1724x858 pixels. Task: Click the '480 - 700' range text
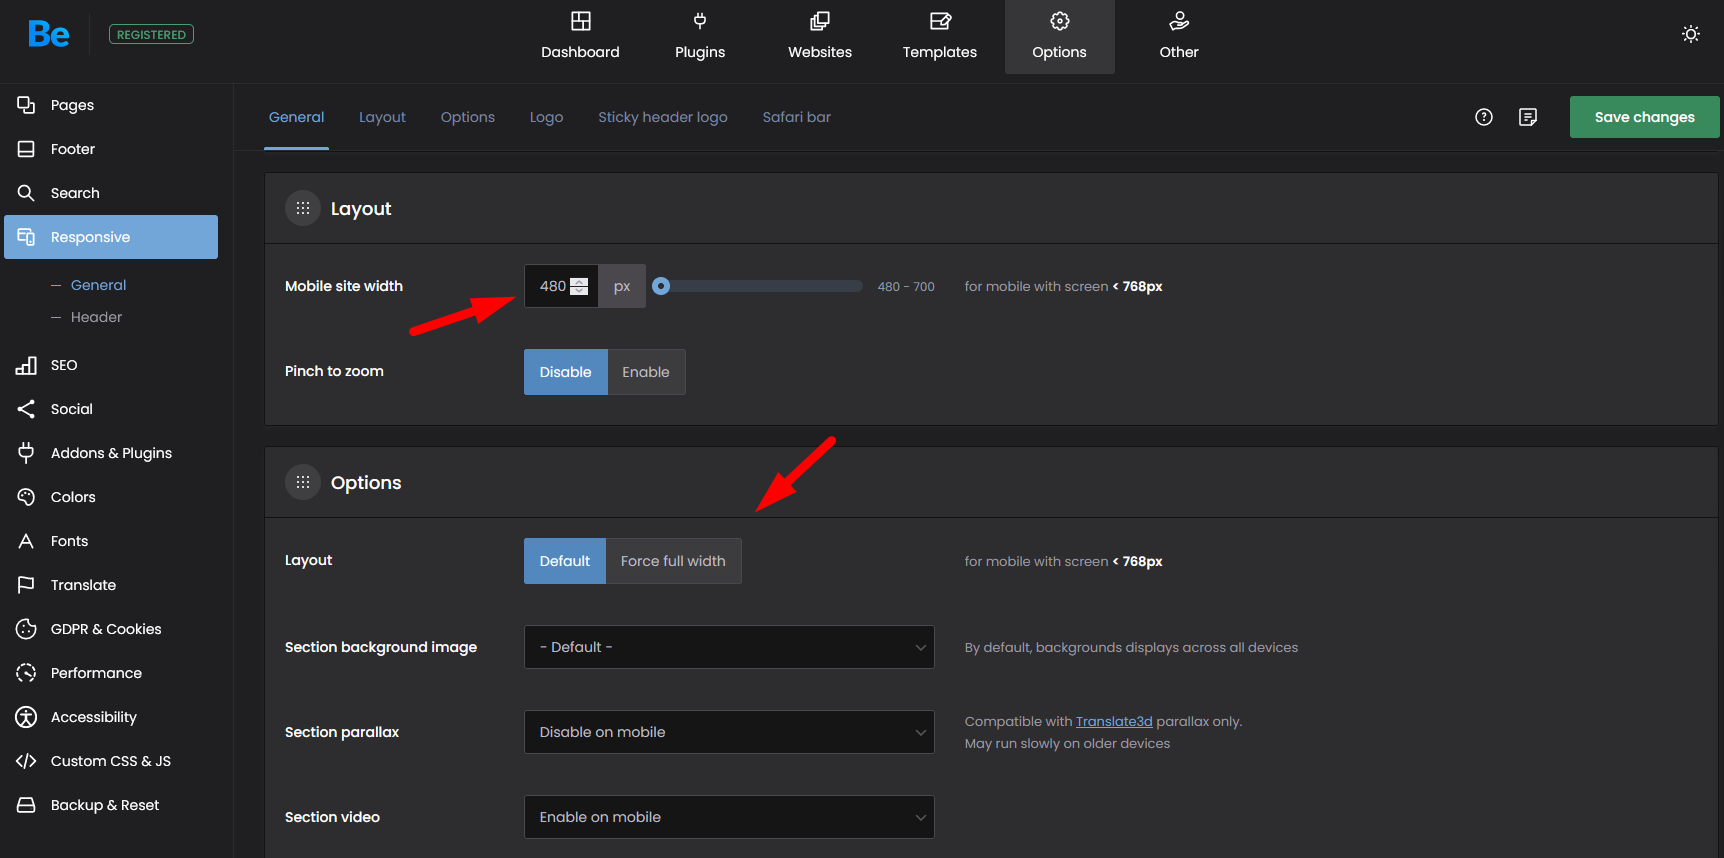point(906,286)
